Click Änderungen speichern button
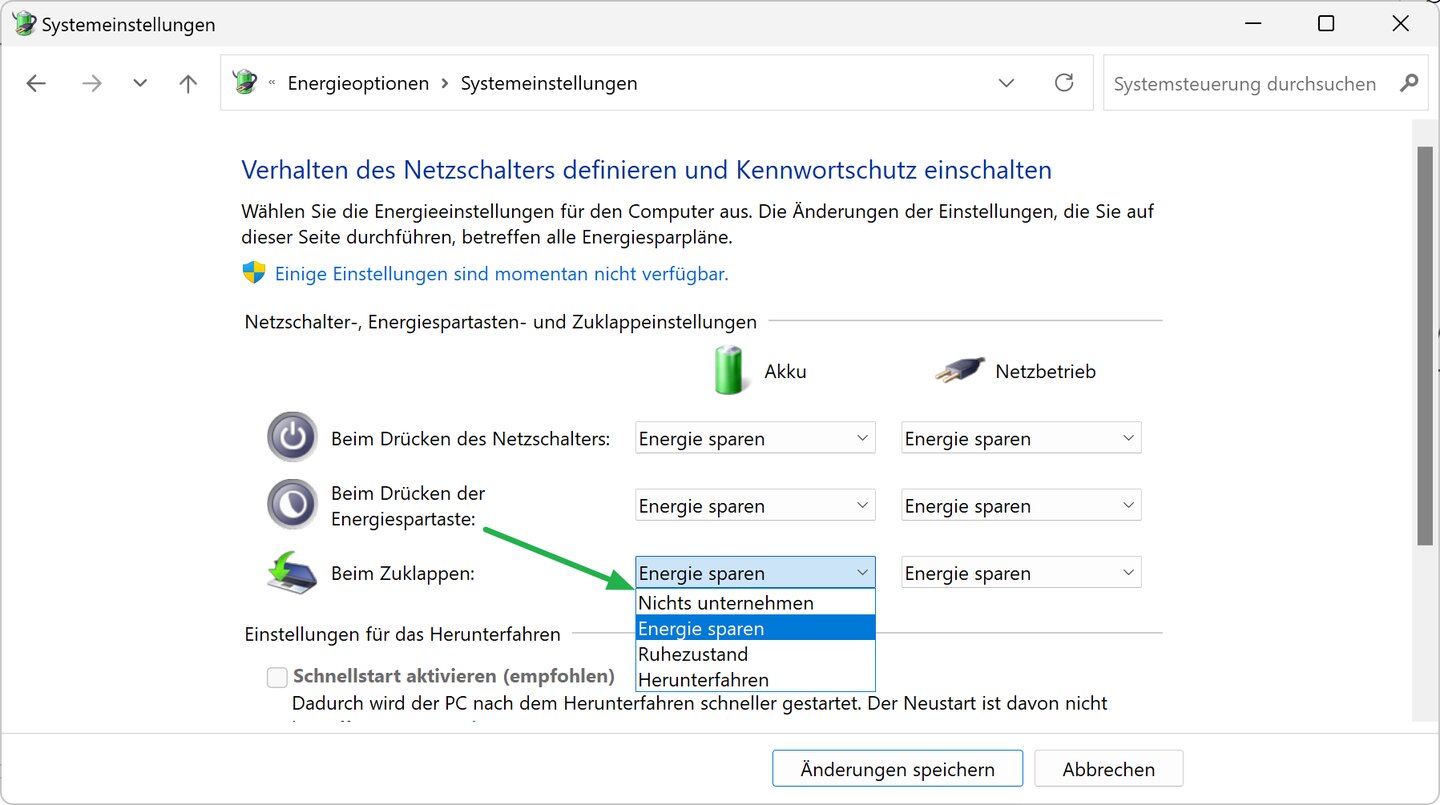Screen dimensions: 1440x805 (897, 769)
